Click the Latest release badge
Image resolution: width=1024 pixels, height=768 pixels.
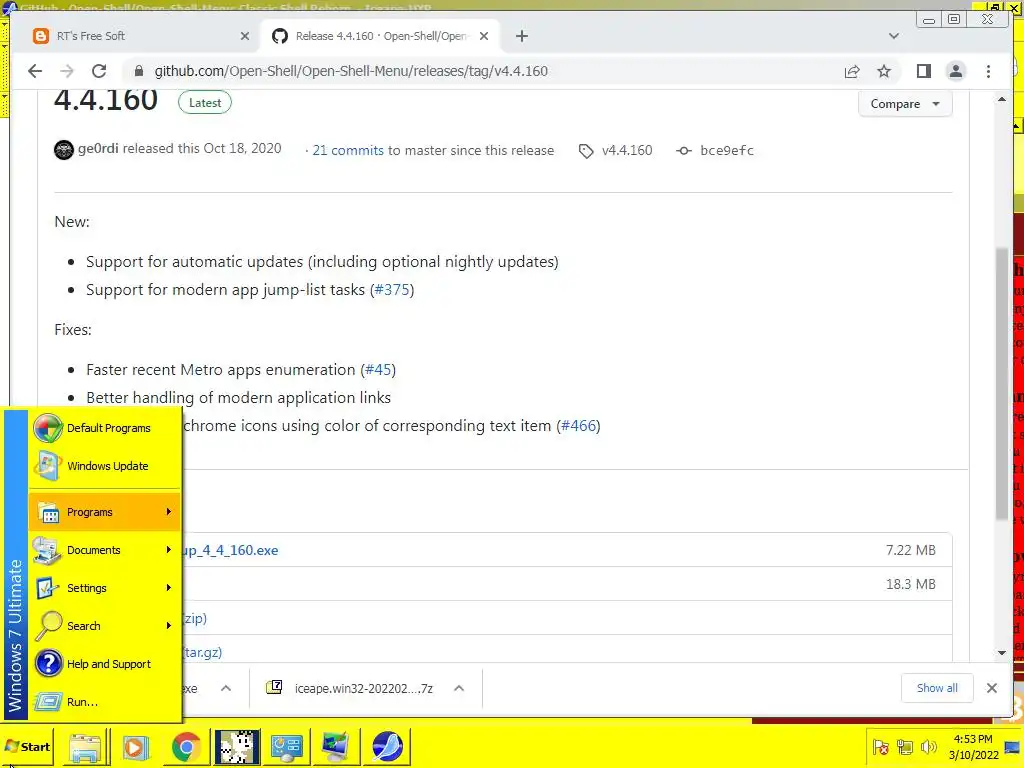click(204, 103)
